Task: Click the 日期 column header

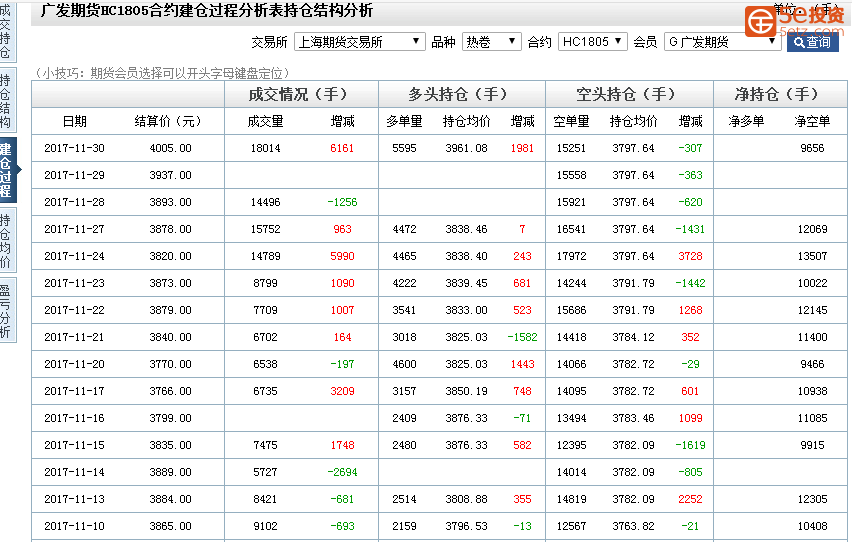Action: coord(74,121)
